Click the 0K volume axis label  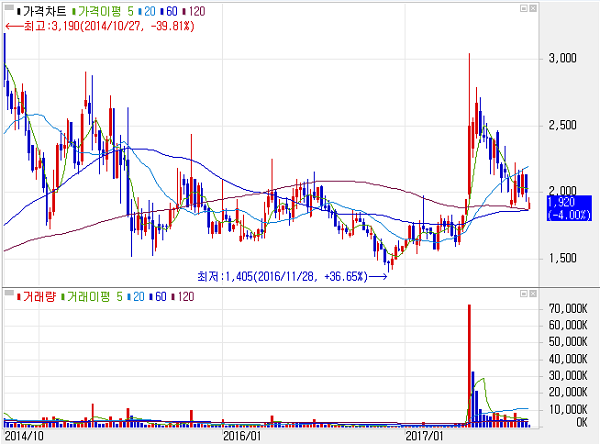582,422
